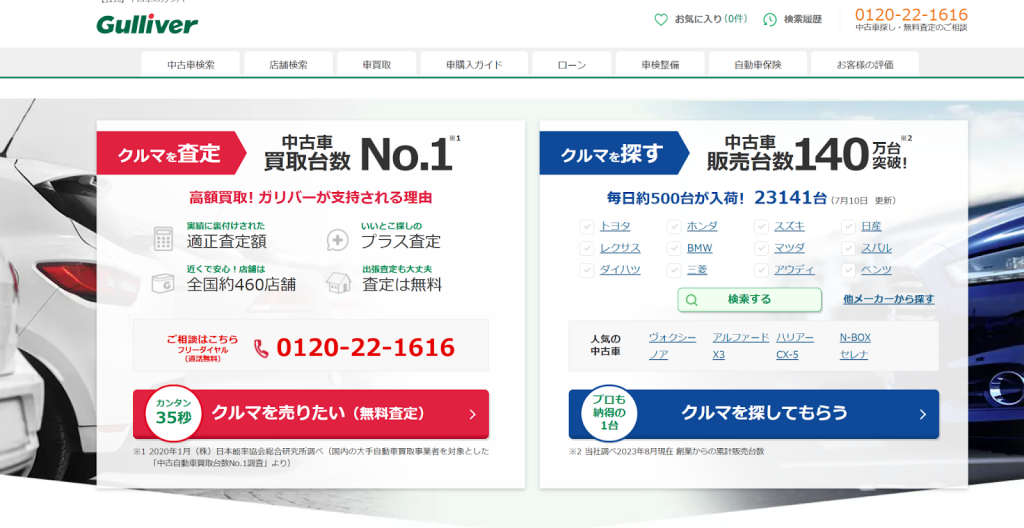
Task: Click the store icon for 全国約460店舗
Action: 163,283
